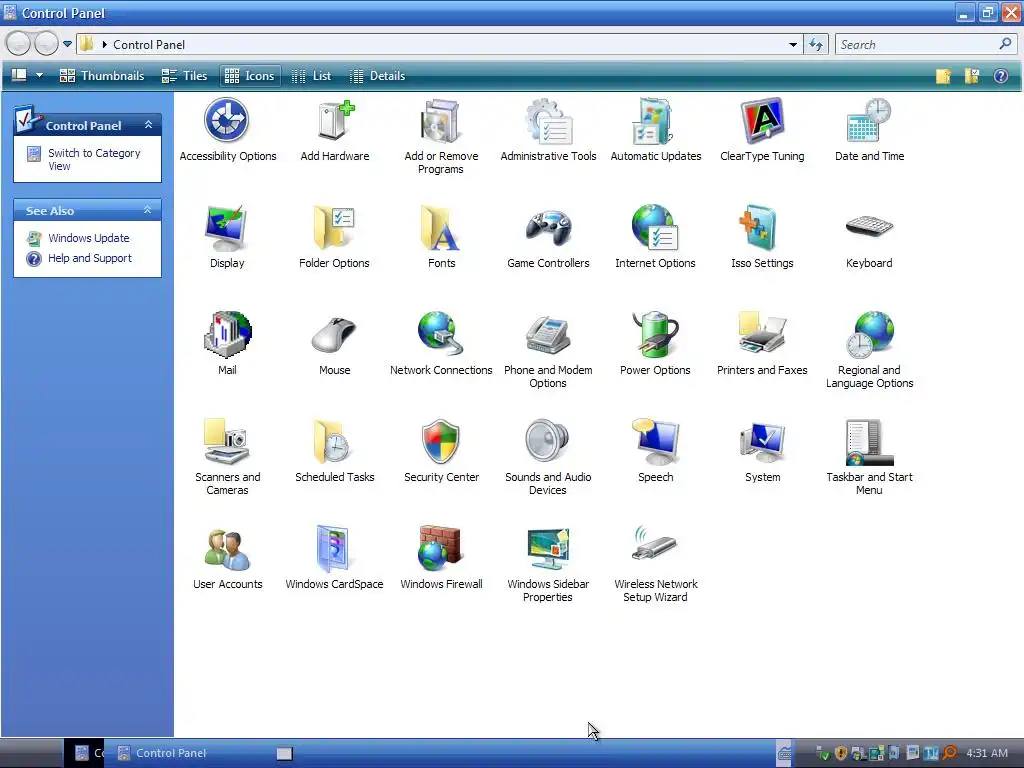Open the Display settings icon

[x=227, y=236]
